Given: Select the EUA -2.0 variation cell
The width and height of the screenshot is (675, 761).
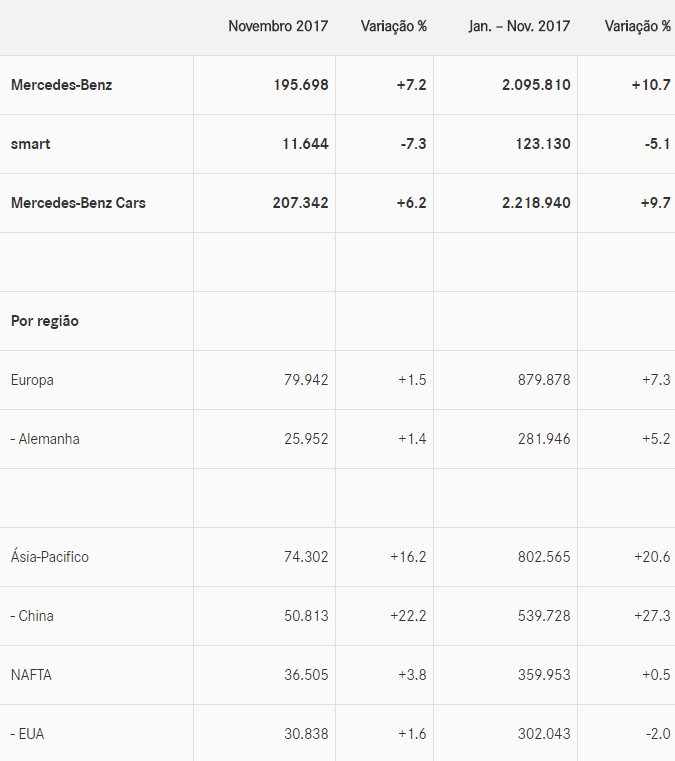Looking at the screenshot, I should [x=656, y=734].
